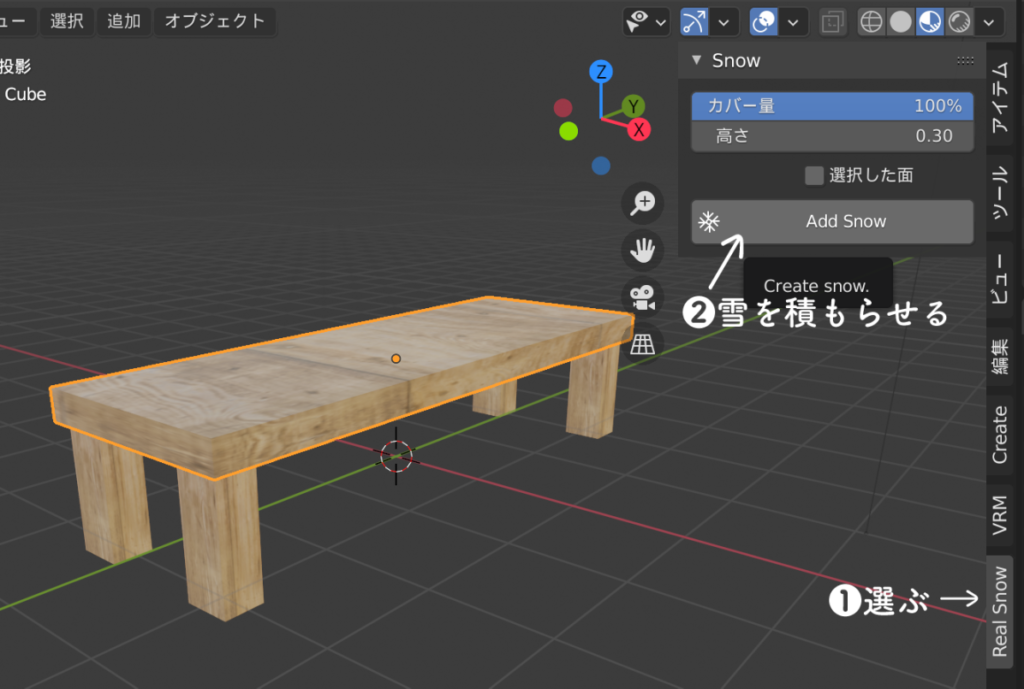
Task: Toggle perspective/orthographic grid icon
Action: point(643,344)
